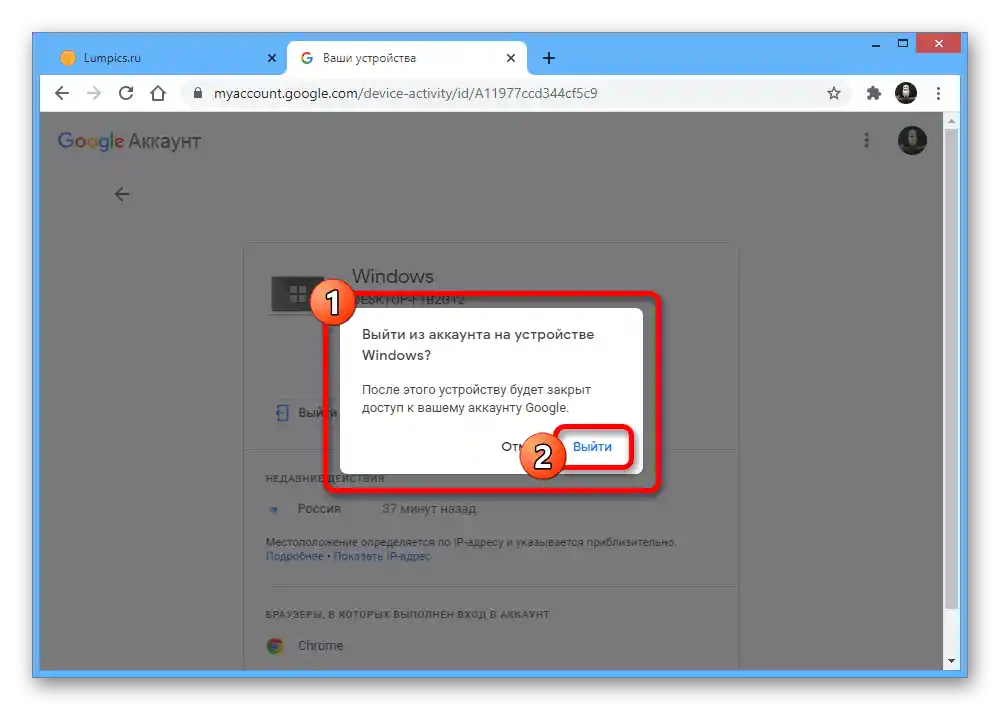Image resolution: width=1000 pixels, height=710 pixels.
Task: Open the Подробнее link
Action: (295, 556)
